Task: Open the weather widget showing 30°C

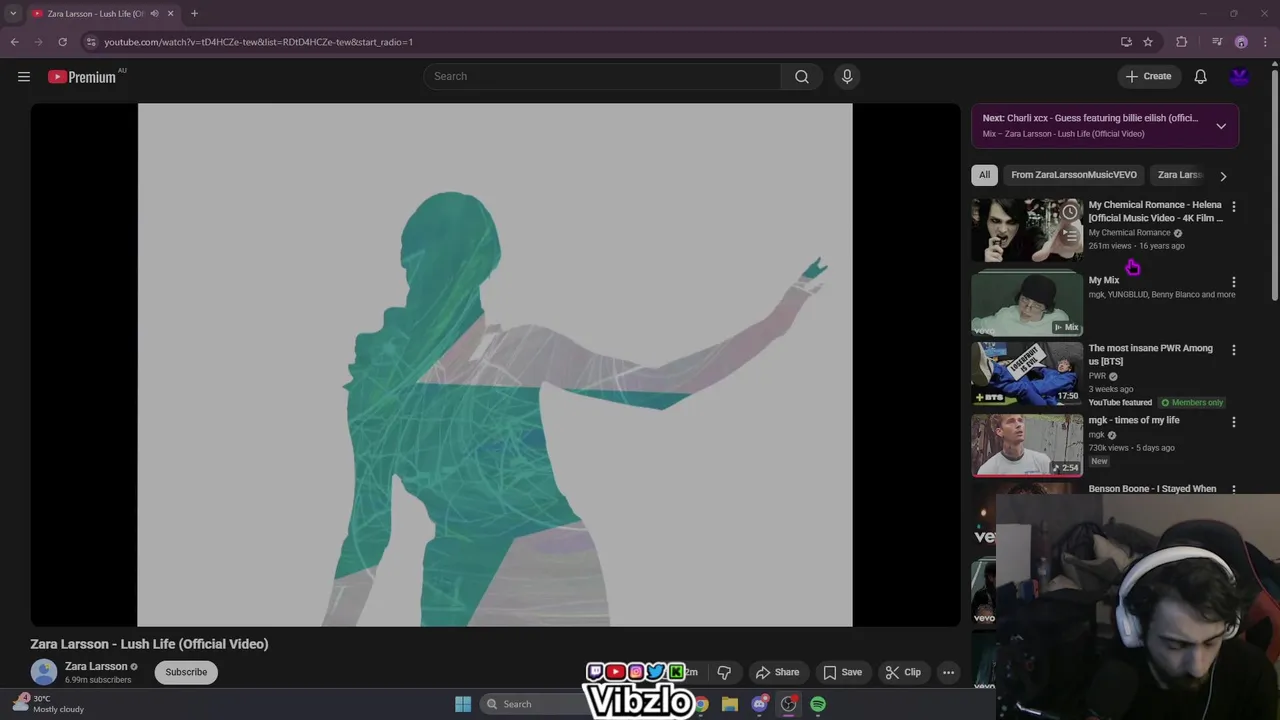Action: [50, 704]
